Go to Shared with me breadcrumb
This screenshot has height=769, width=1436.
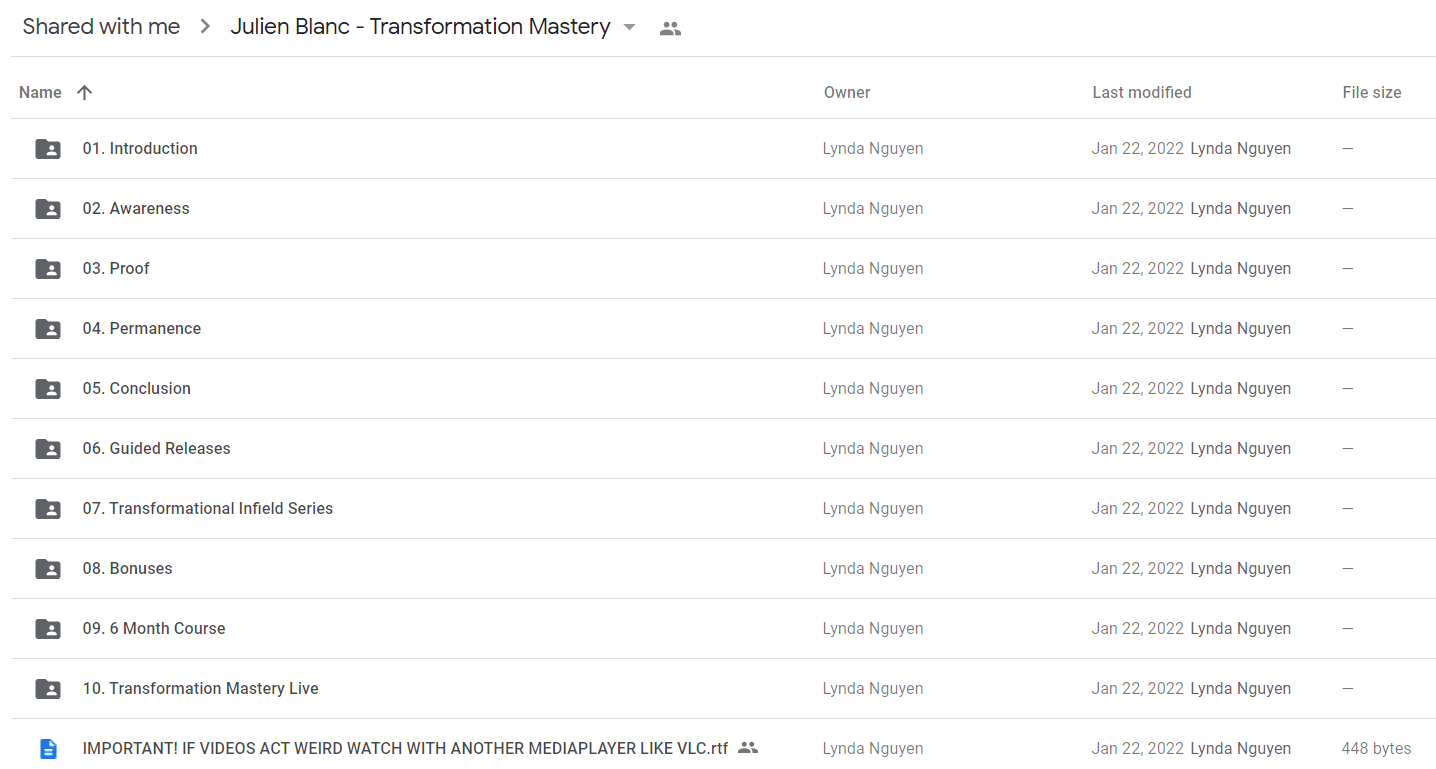tap(101, 27)
